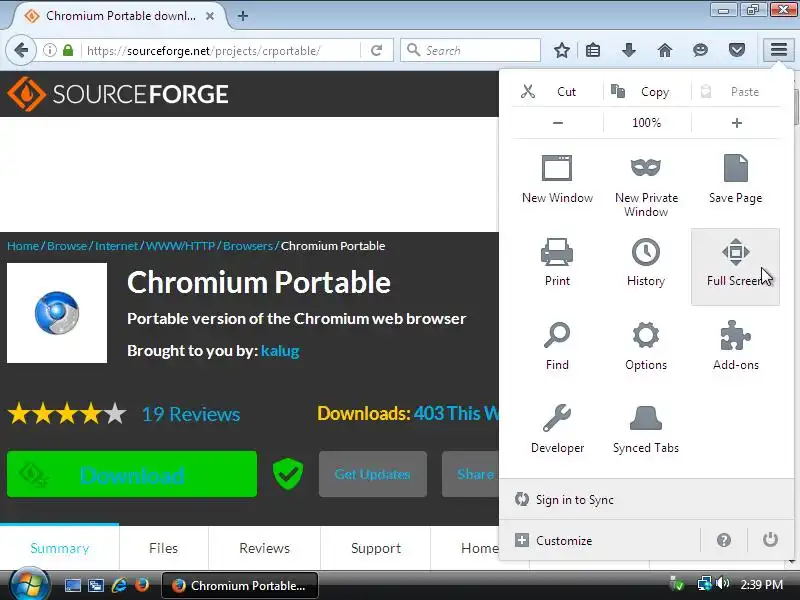Click the Back navigation arrow
800x600 pixels.
click(x=21, y=50)
